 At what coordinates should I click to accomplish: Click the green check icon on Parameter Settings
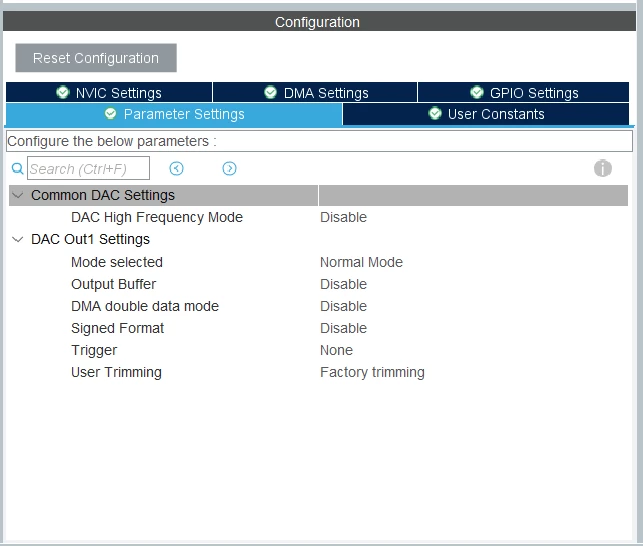[x=110, y=113]
